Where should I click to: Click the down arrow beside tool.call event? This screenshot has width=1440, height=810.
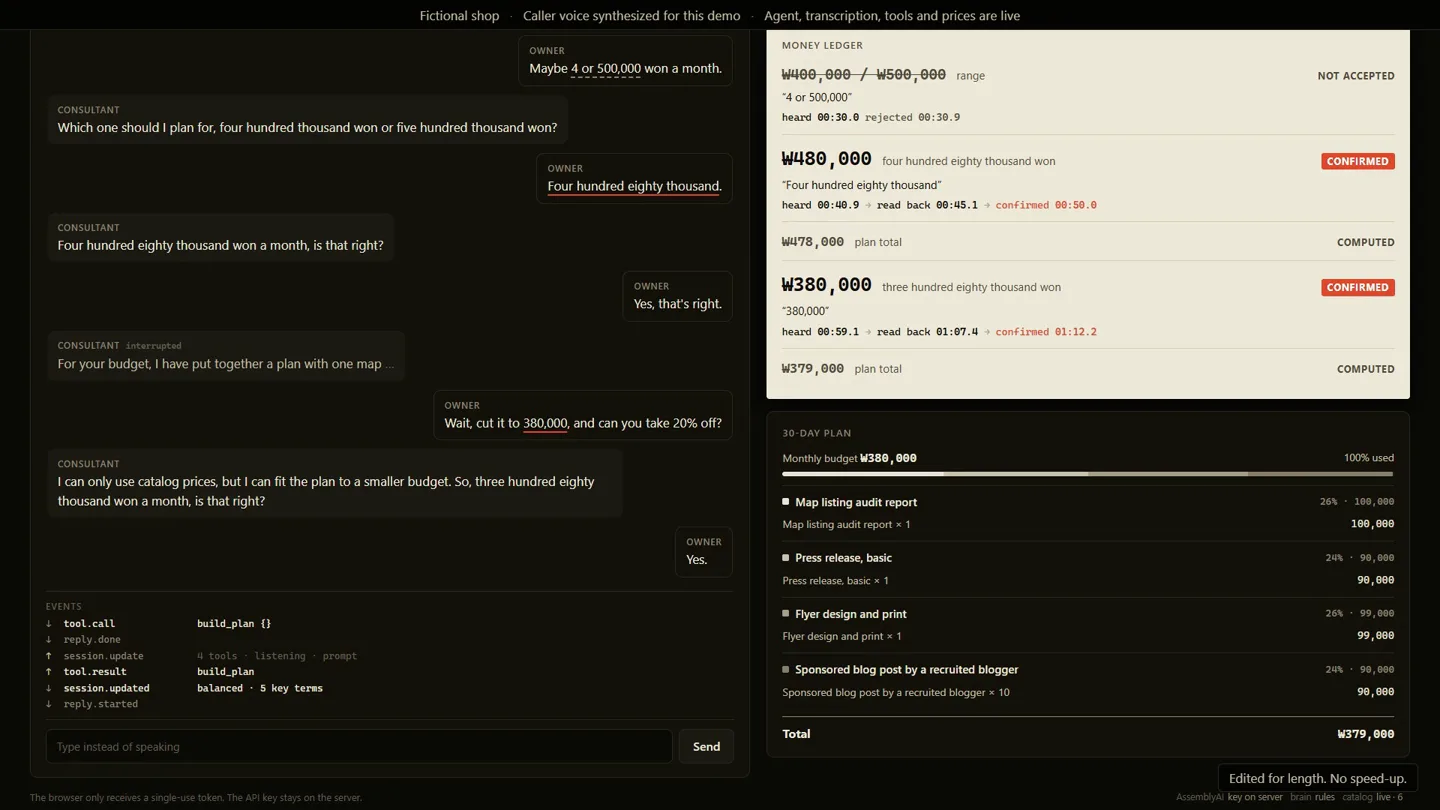[49, 624]
